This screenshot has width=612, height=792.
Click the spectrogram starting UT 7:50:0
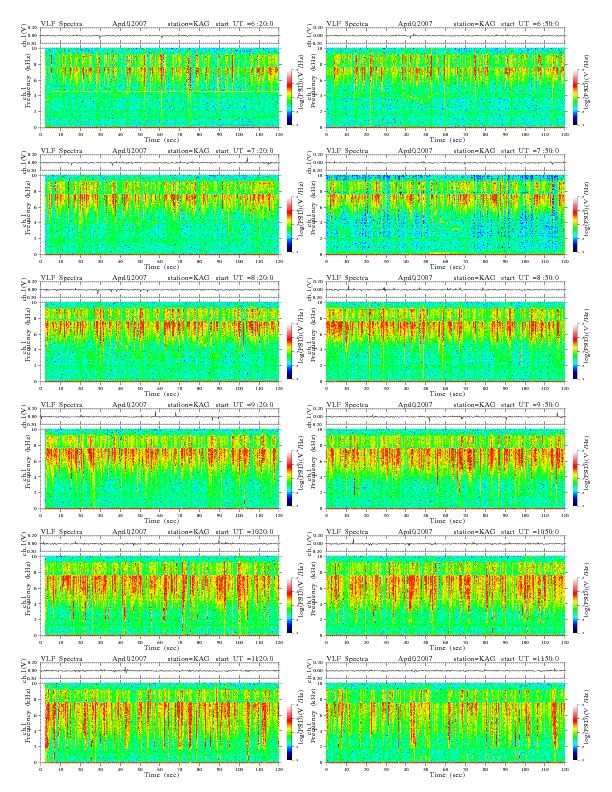click(445, 215)
